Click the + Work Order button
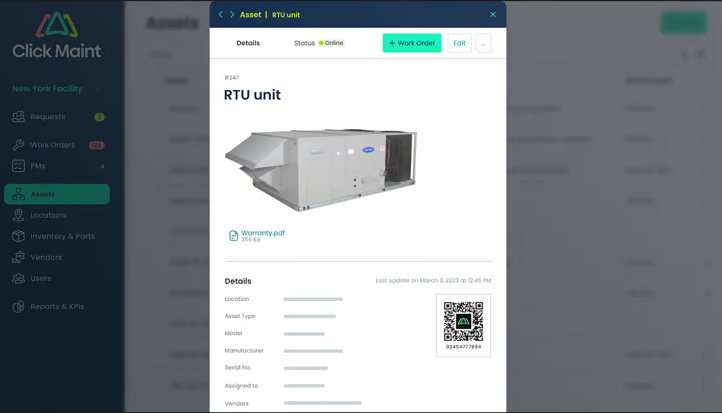Viewport: 722px width, 413px height. (x=411, y=43)
